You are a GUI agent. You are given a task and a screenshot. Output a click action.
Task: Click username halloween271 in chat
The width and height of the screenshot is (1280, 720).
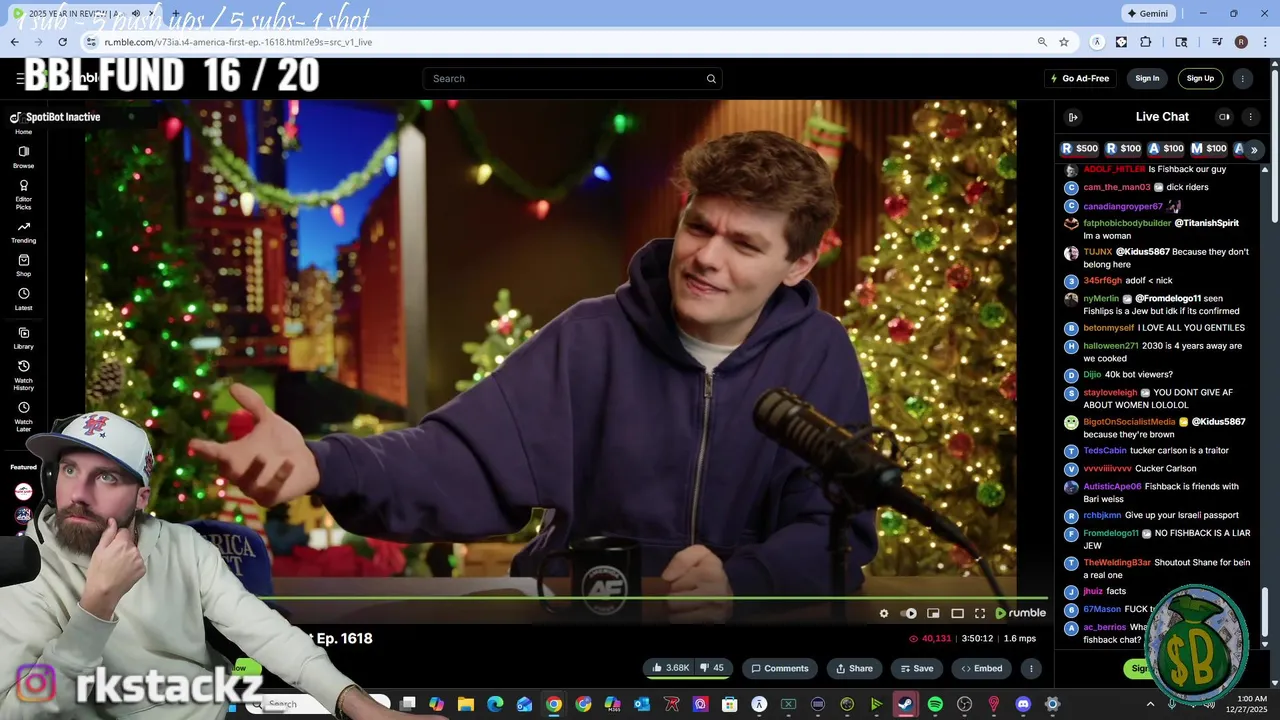(1111, 346)
